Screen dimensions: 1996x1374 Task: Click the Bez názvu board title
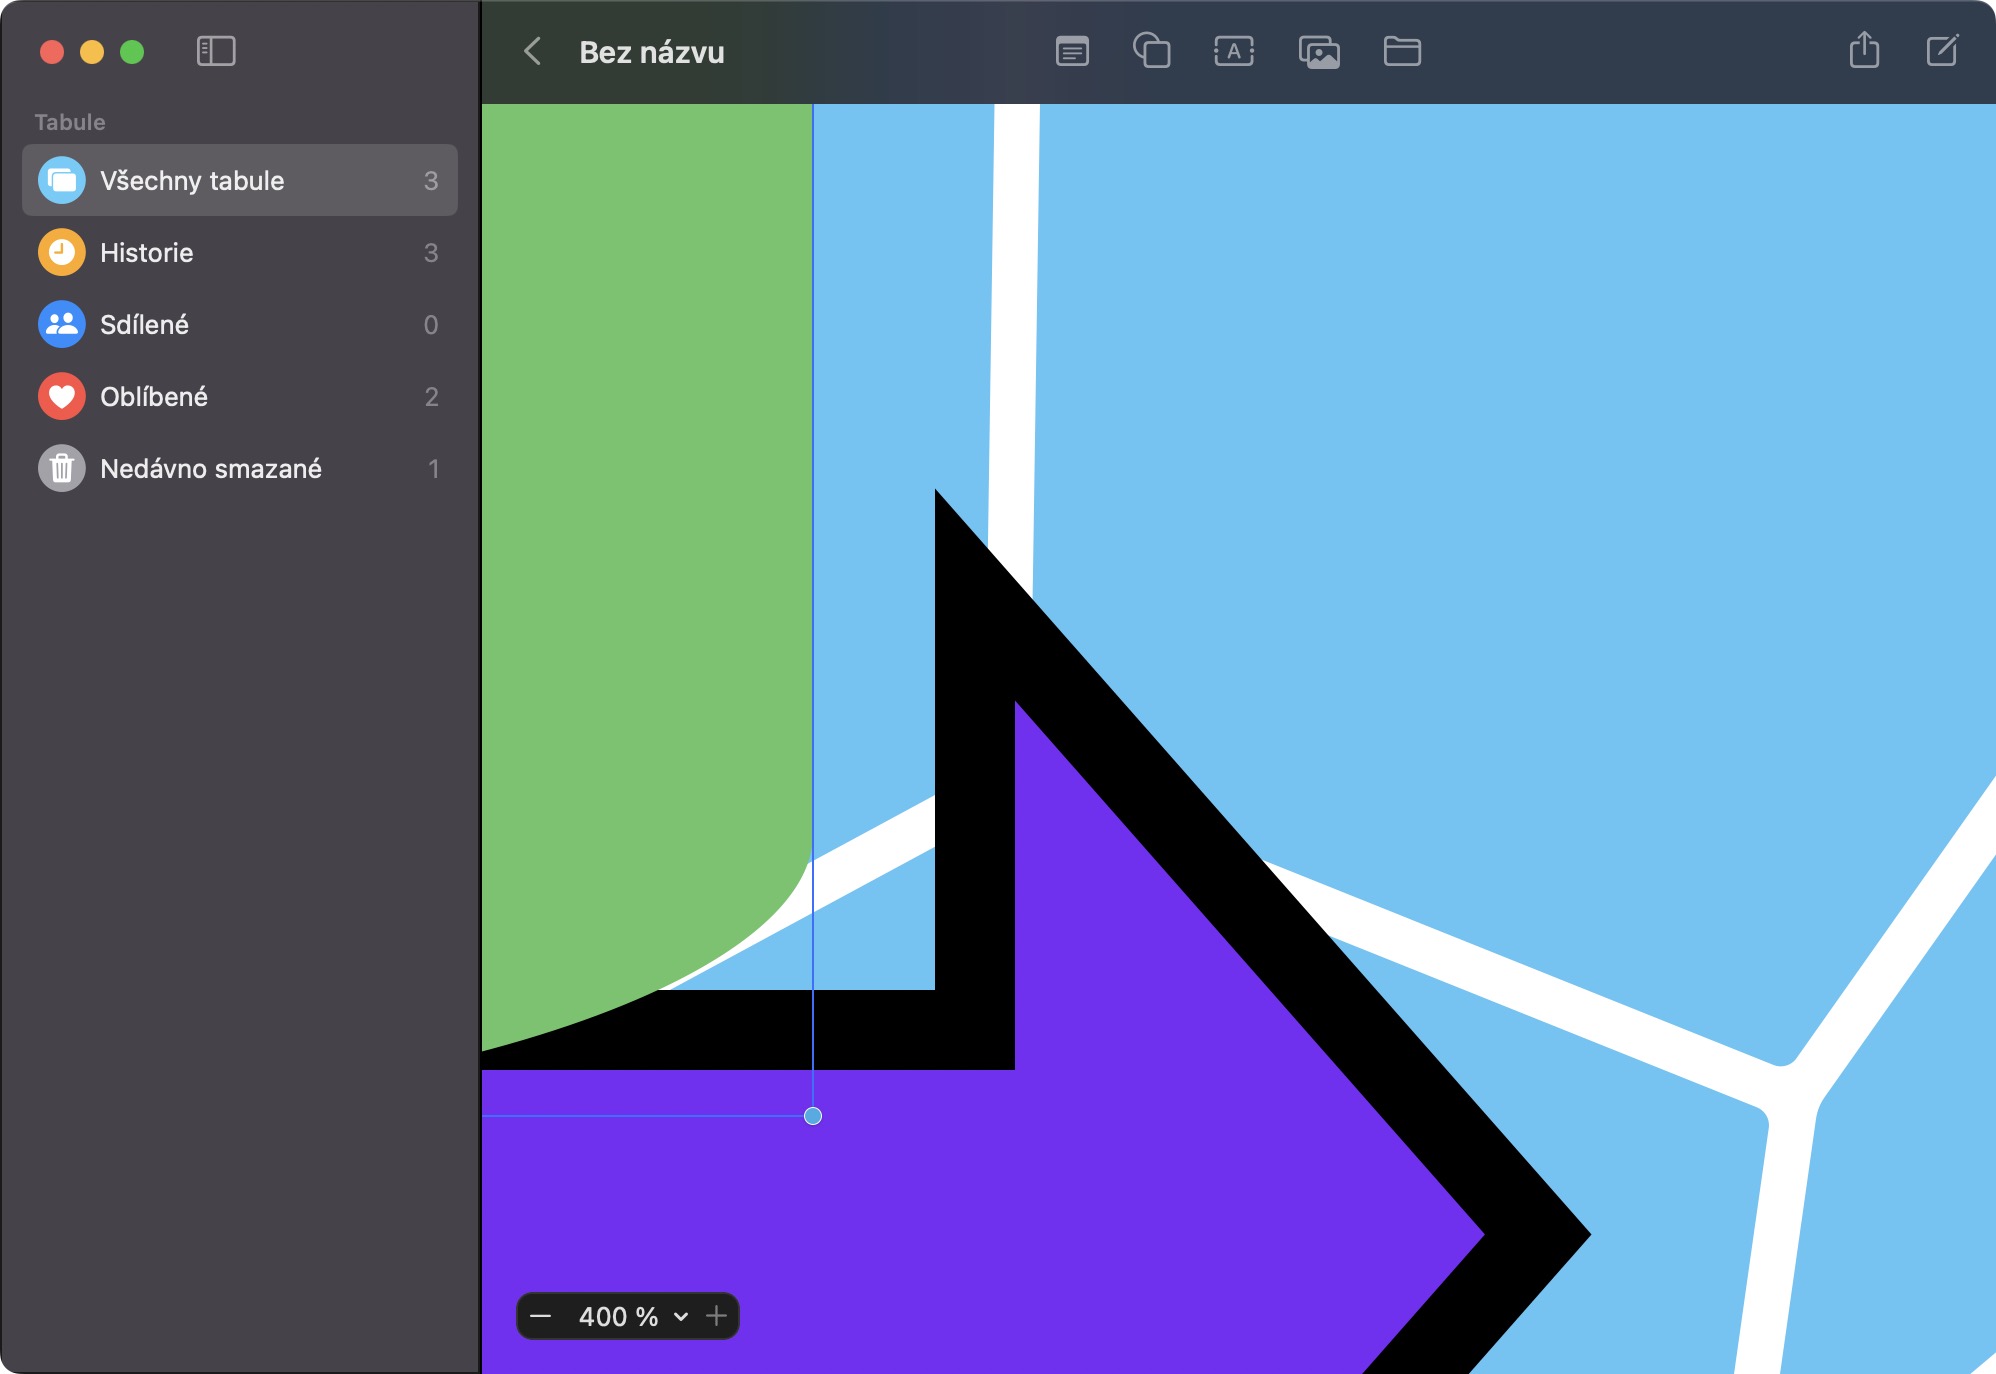pyautogui.click(x=652, y=52)
